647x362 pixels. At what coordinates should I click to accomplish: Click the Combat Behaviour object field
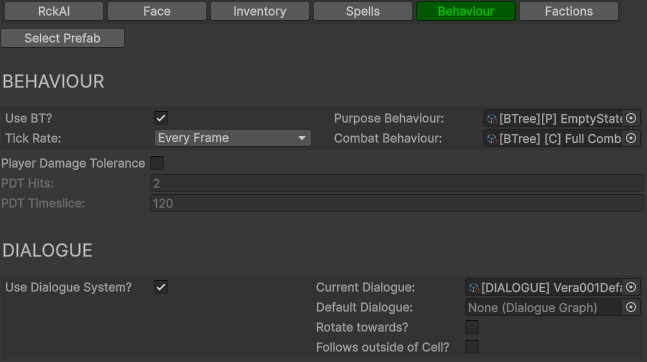pyautogui.click(x=562, y=138)
